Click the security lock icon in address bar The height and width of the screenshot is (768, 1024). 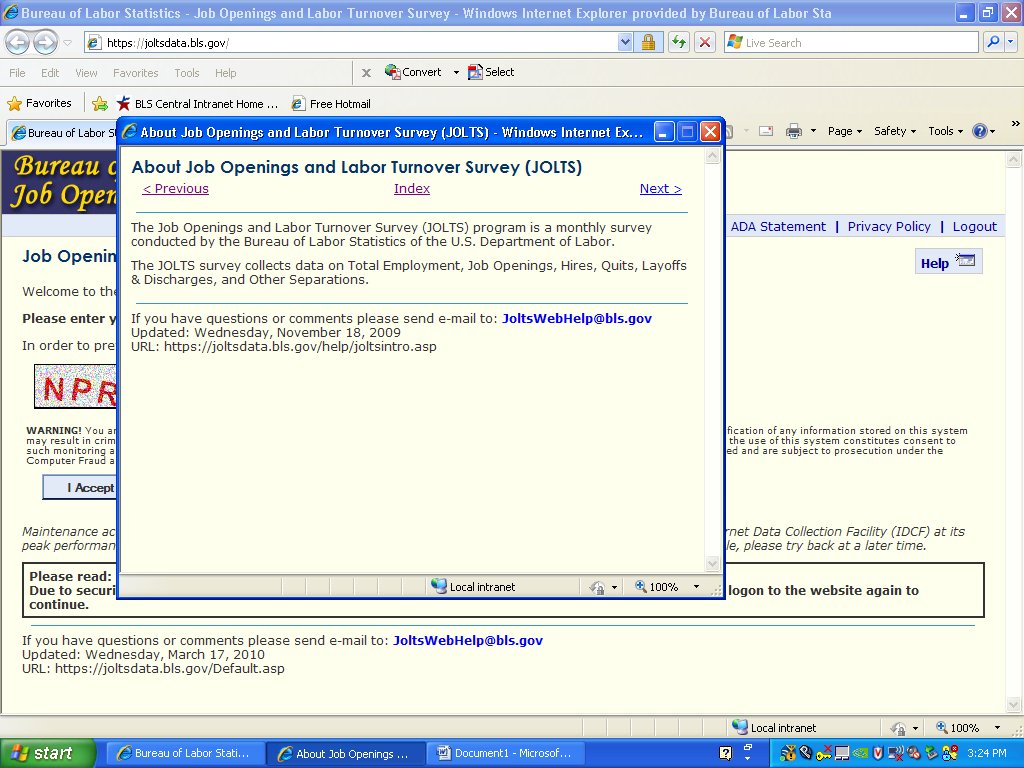(648, 42)
